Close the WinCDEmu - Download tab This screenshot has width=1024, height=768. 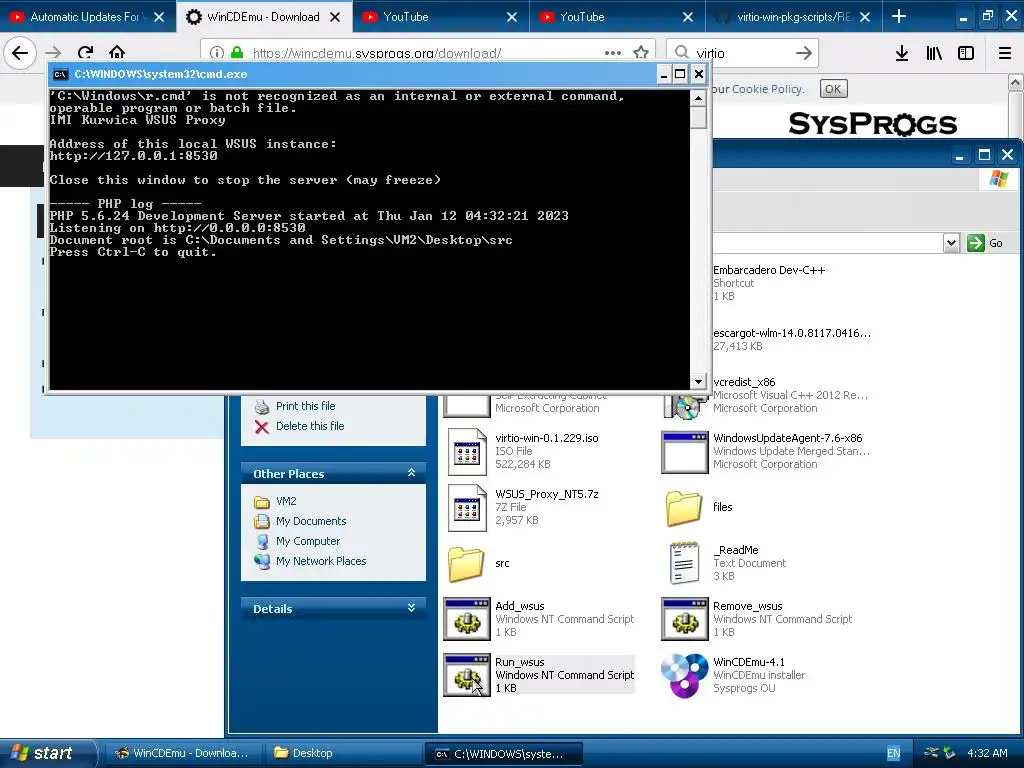[335, 17]
